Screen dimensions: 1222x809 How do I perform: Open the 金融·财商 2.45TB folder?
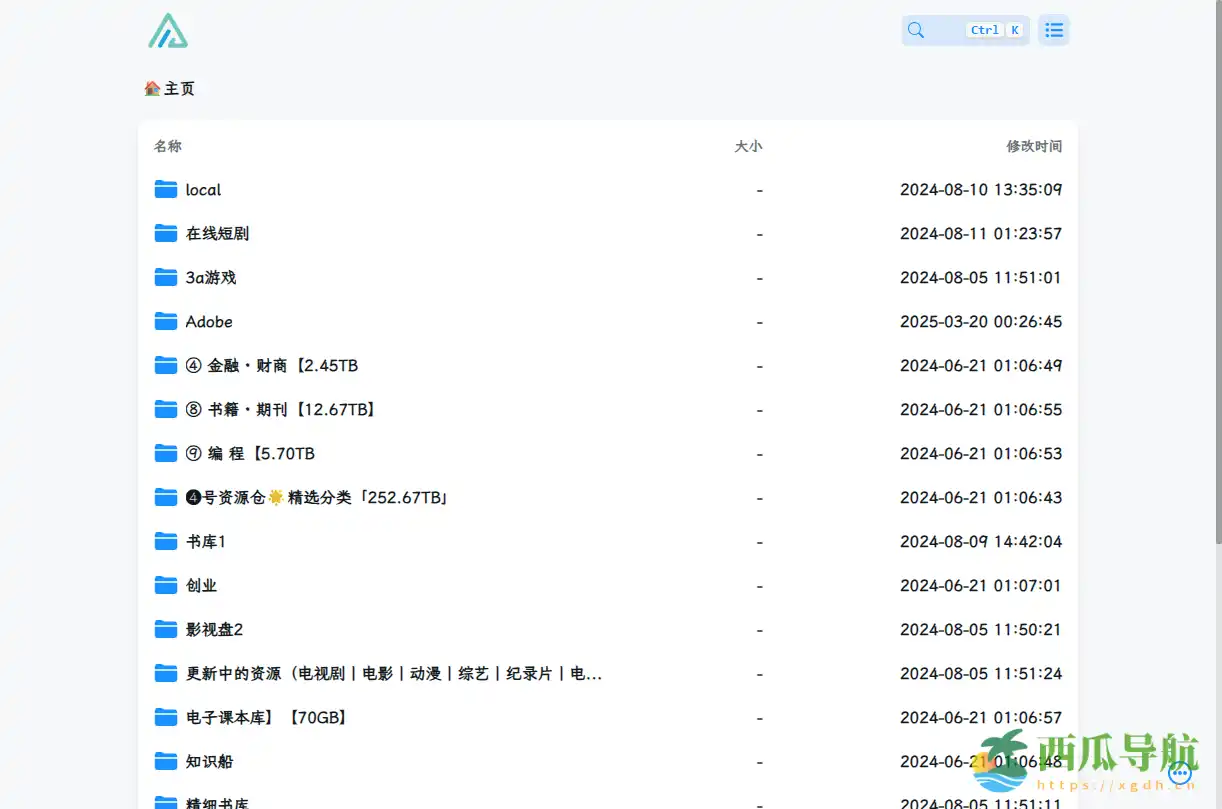point(272,366)
